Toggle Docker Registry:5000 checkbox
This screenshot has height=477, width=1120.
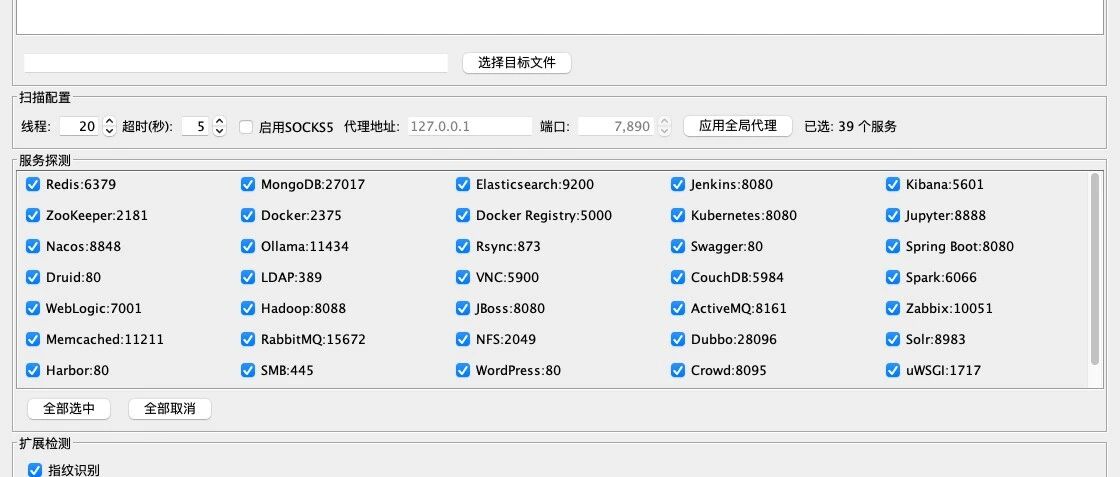point(463,215)
